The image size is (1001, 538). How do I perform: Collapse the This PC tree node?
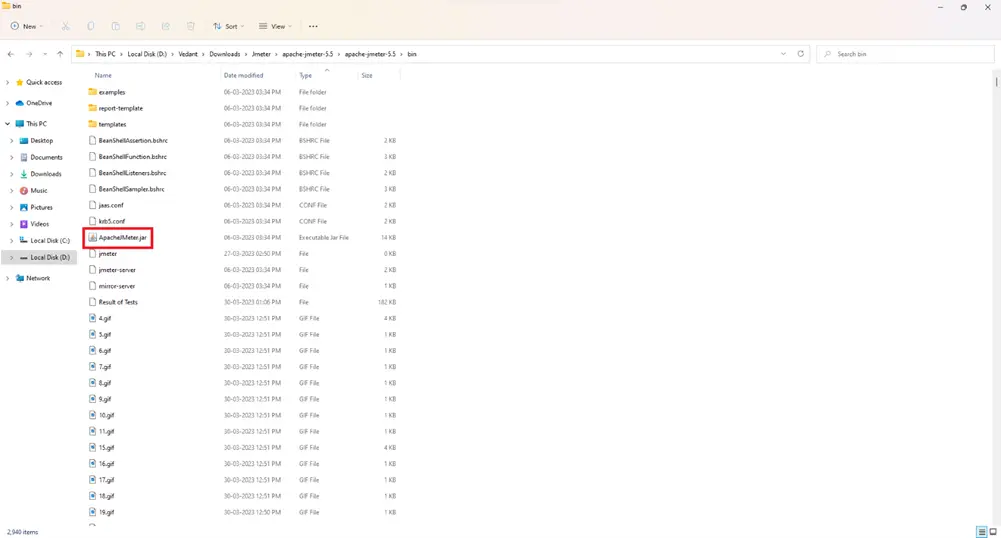pyautogui.click(x=7, y=124)
